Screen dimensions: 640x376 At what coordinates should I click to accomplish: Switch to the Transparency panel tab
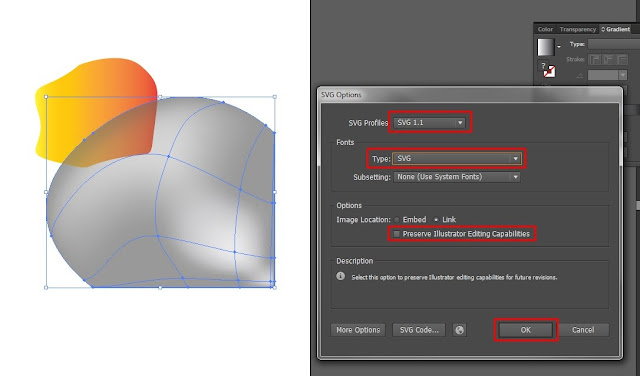[x=578, y=29]
